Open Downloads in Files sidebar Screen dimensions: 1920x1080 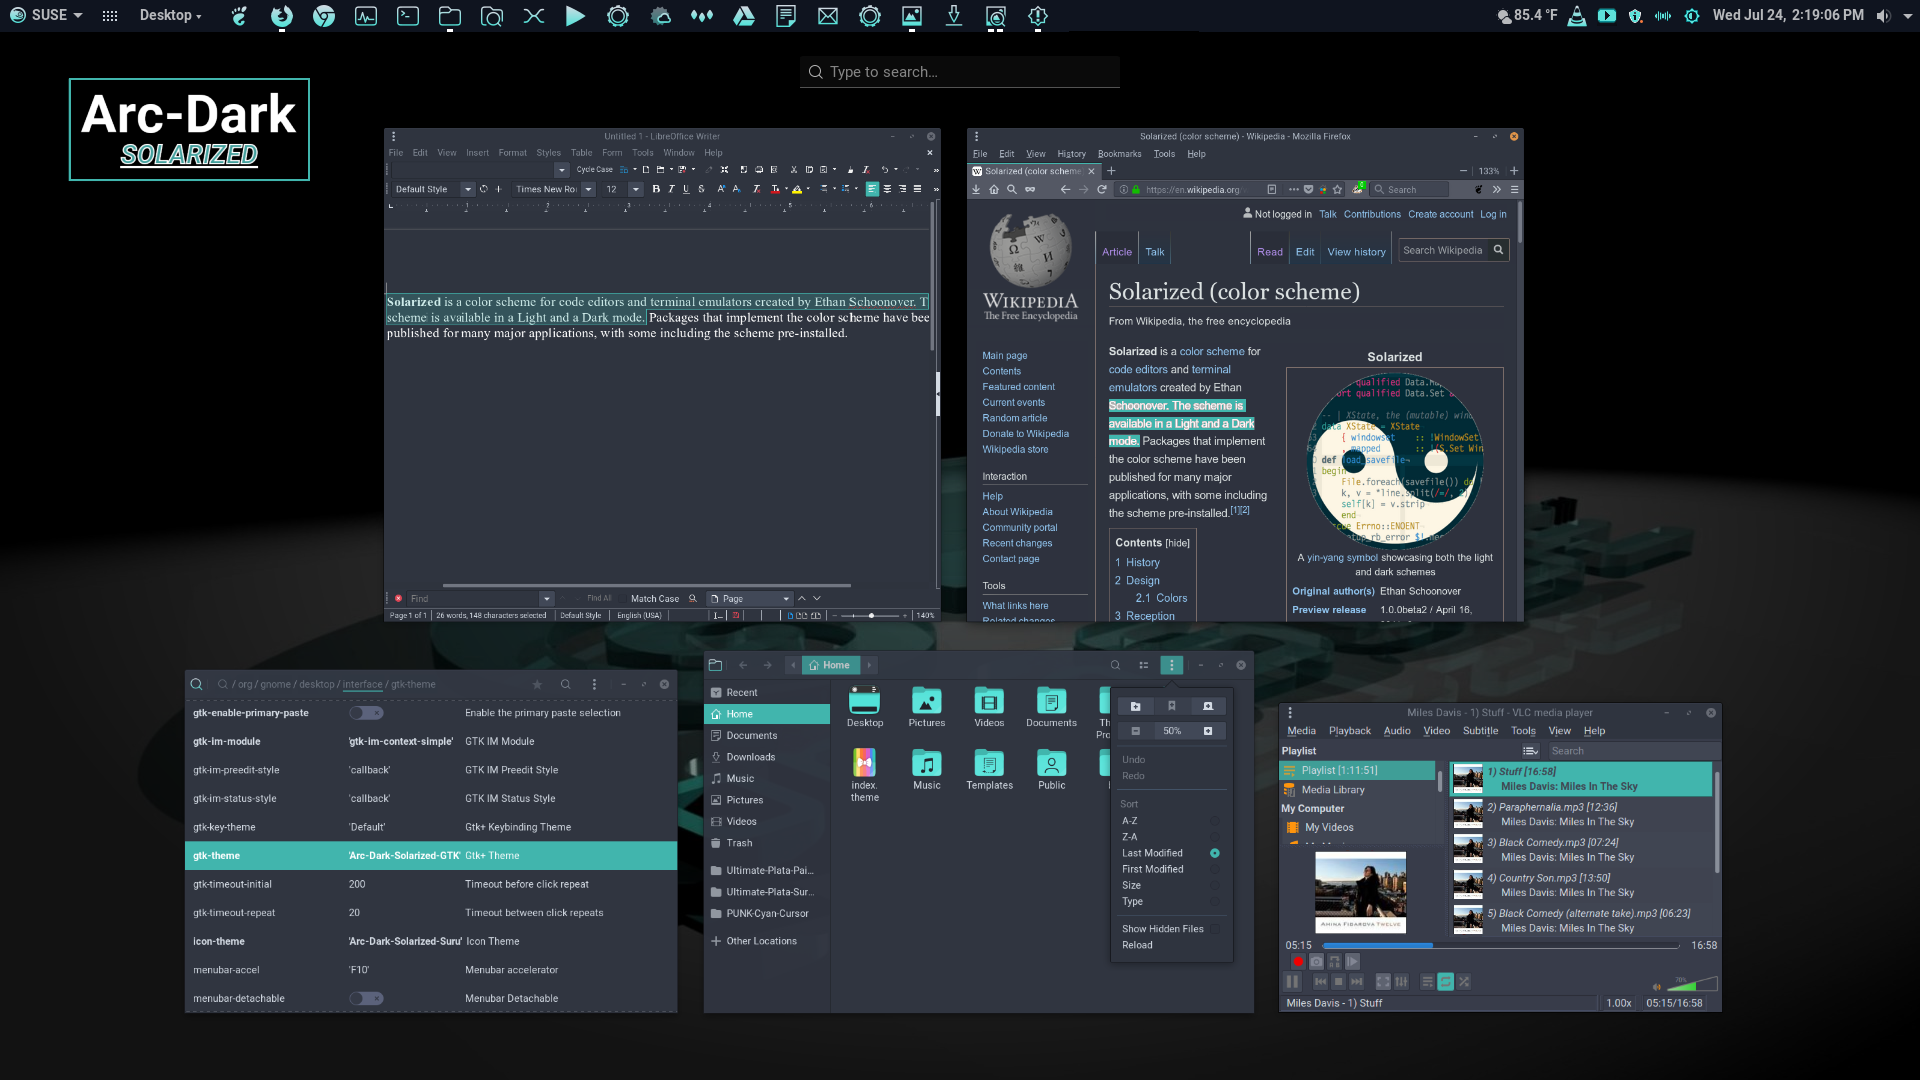click(766, 757)
